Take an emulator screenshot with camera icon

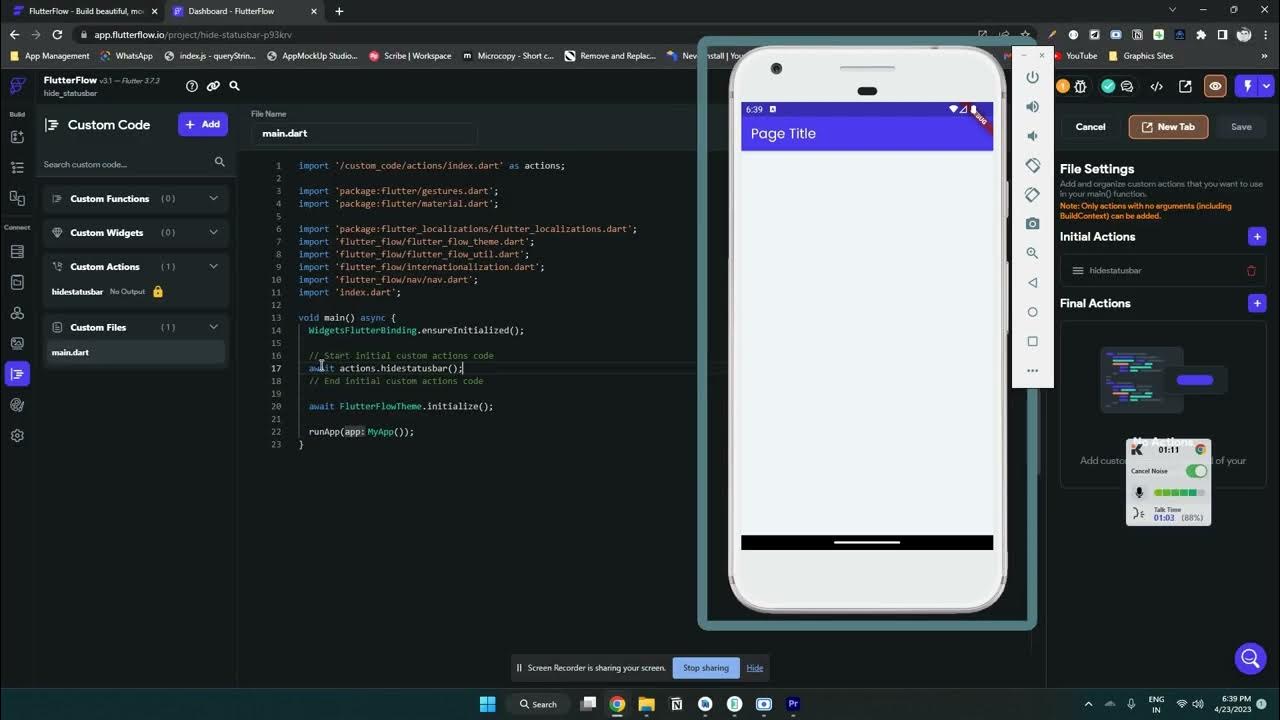point(1032,224)
